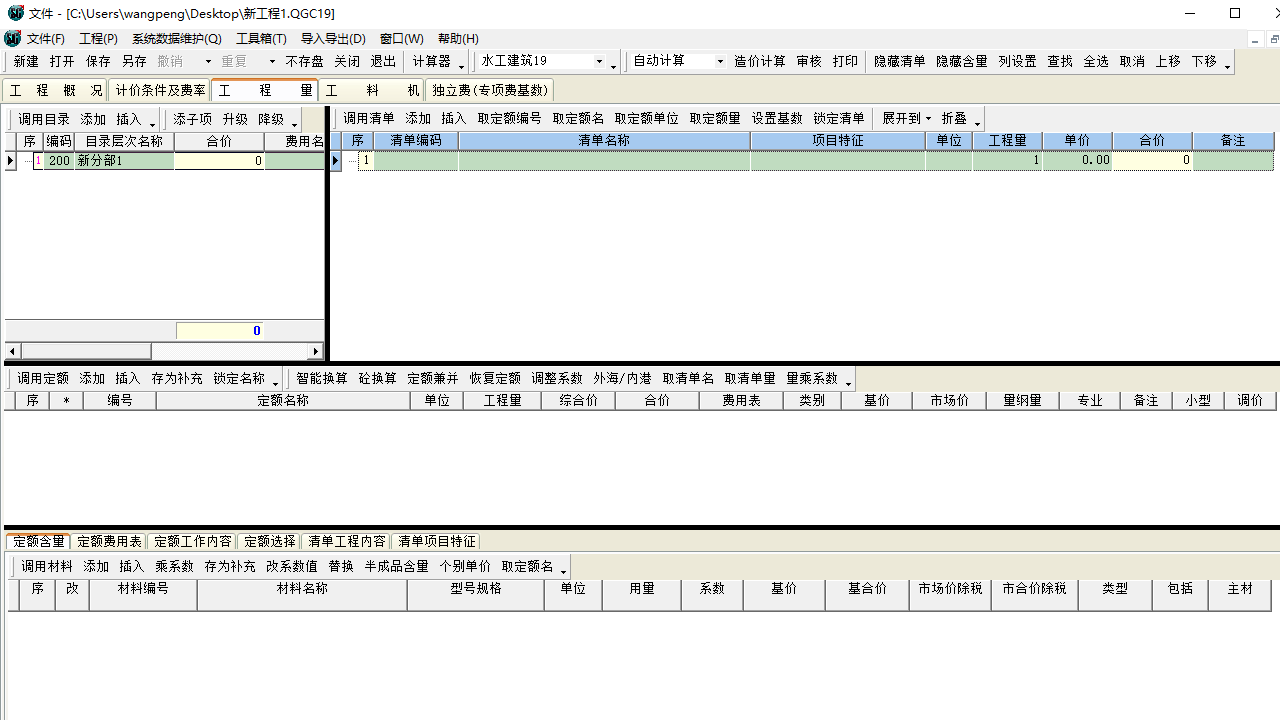Expand the 自动计算 combo box
The height and width of the screenshot is (720, 1280).
[x=719, y=62]
